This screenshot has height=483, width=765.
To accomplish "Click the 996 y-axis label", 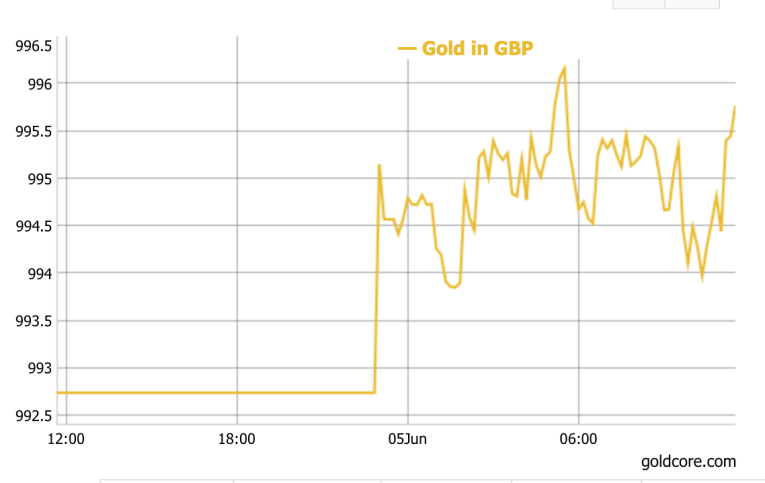I will [40, 83].
